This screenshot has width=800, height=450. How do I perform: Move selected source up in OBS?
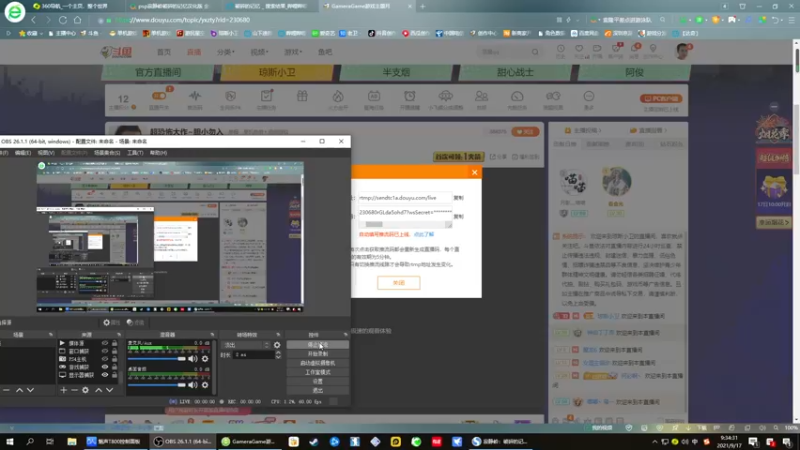tap(98, 390)
